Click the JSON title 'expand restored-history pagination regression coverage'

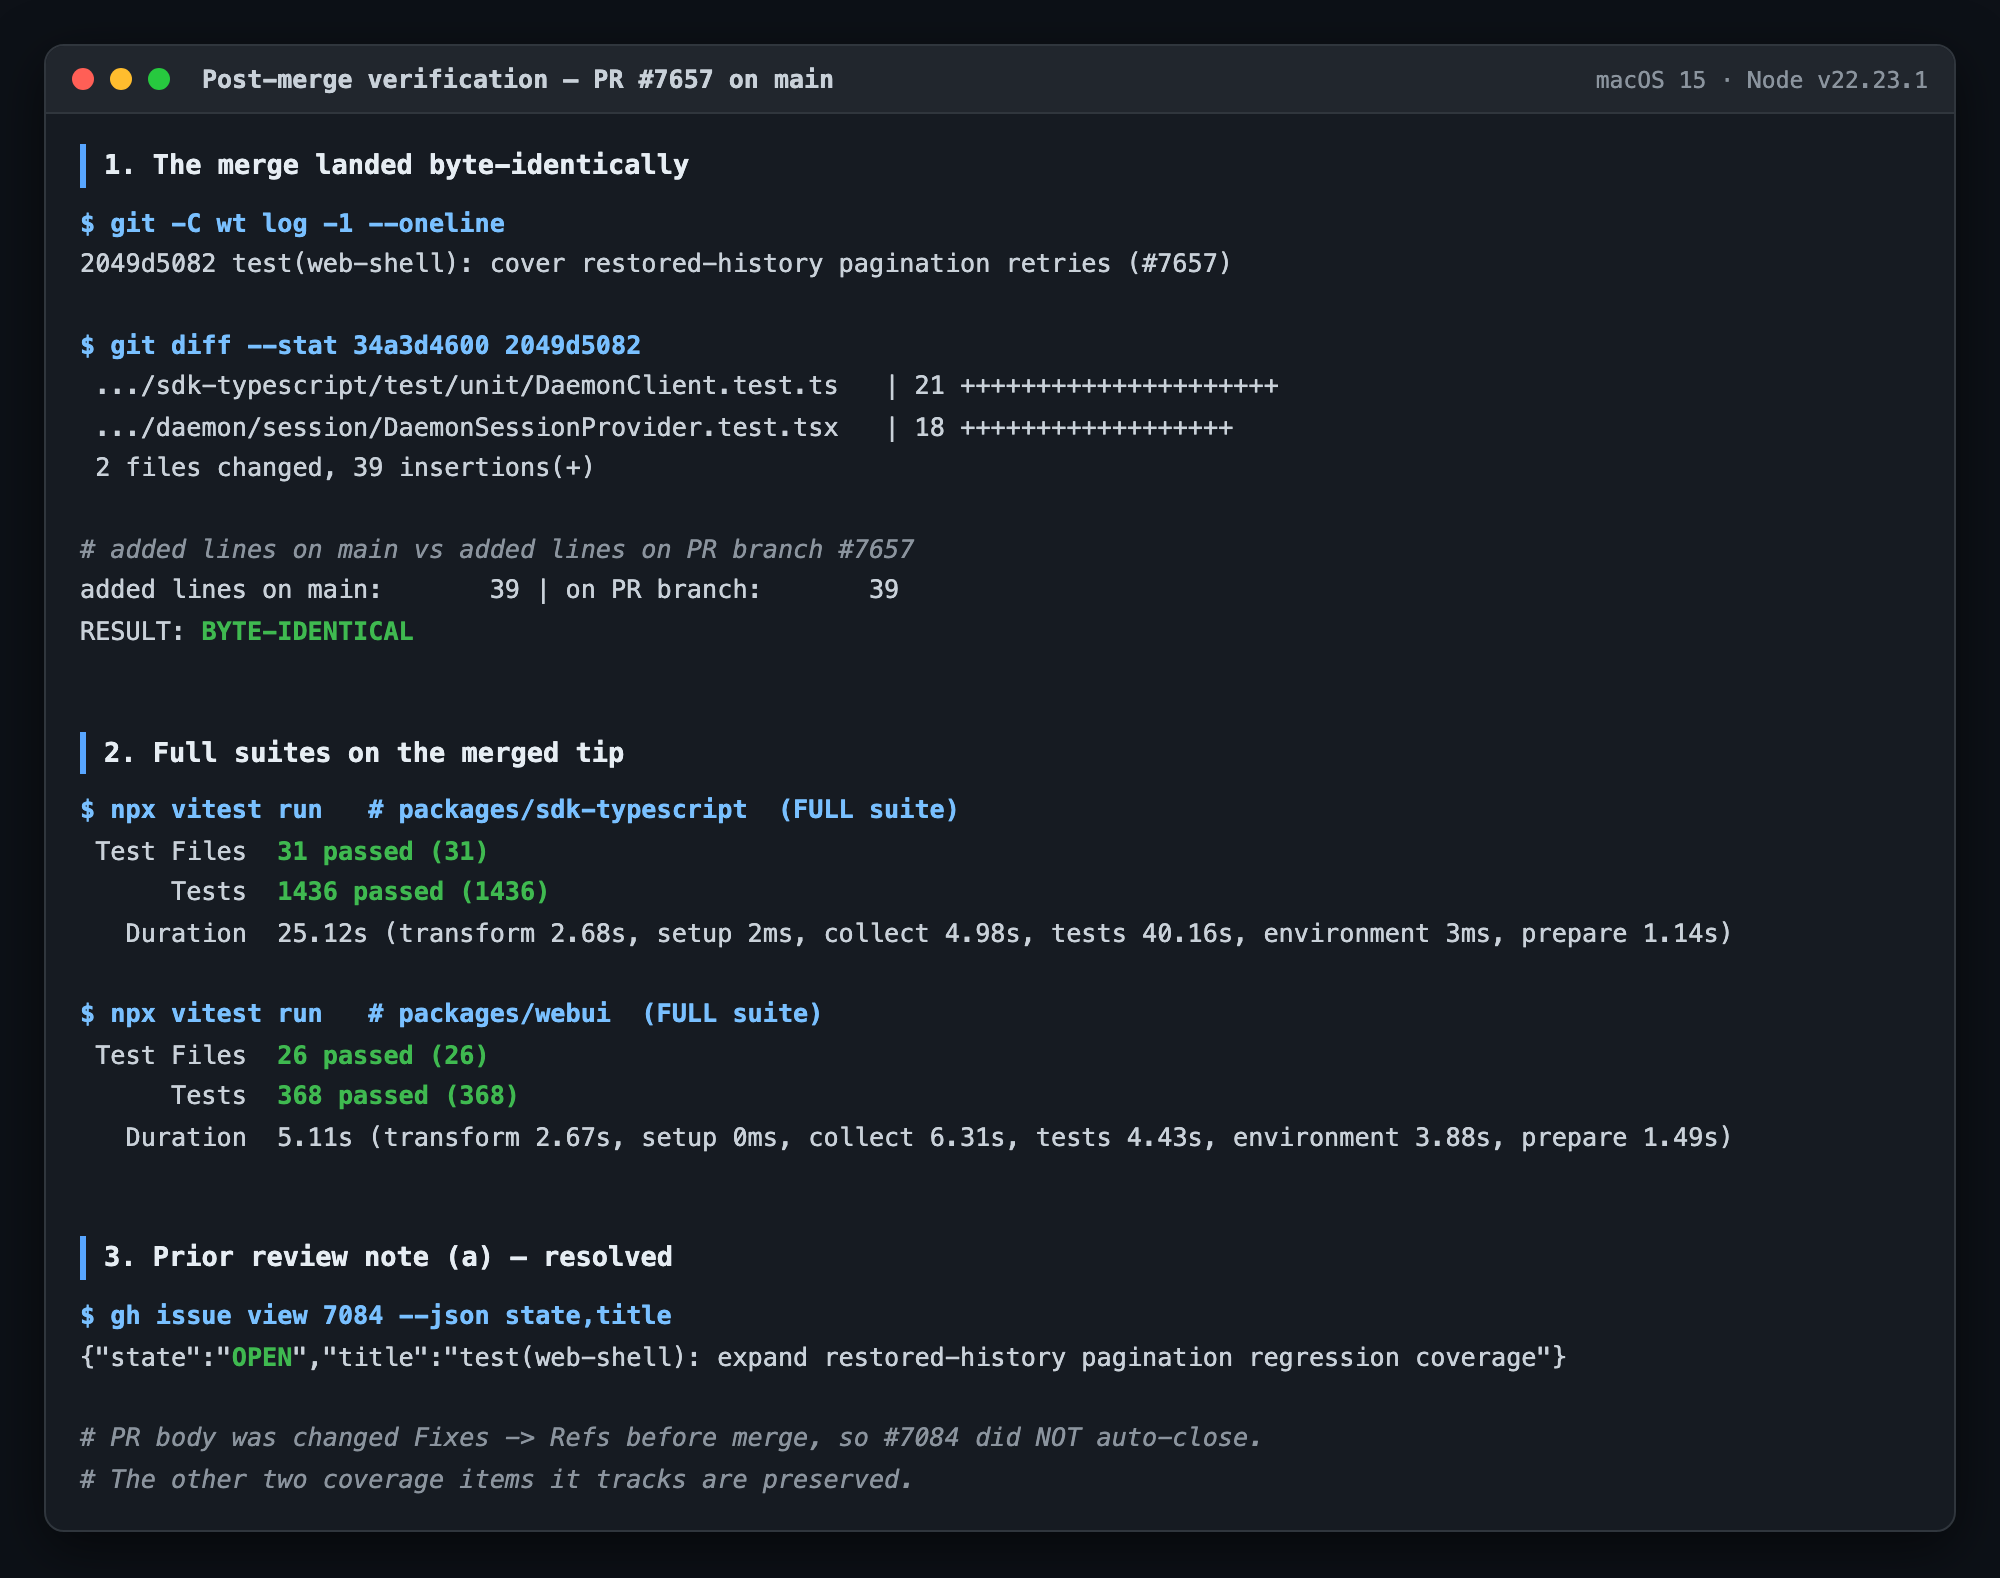(x=1127, y=1357)
